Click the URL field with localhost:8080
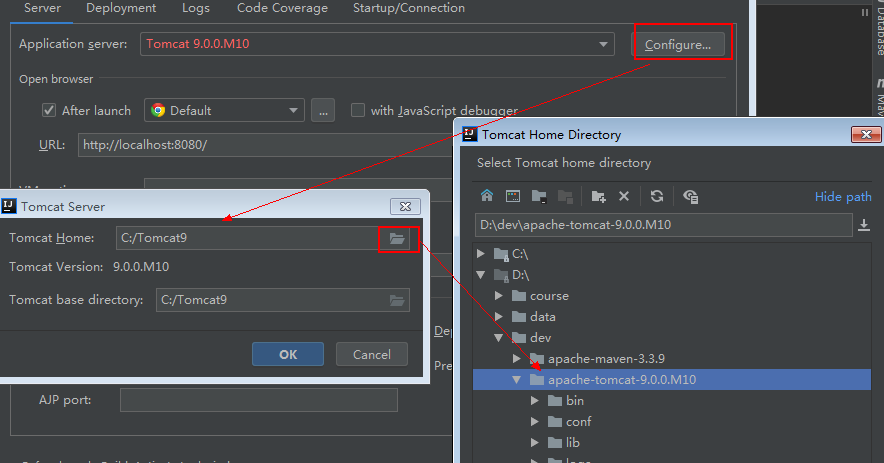Image resolution: width=884 pixels, height=463 pixels. pos(265,145)
